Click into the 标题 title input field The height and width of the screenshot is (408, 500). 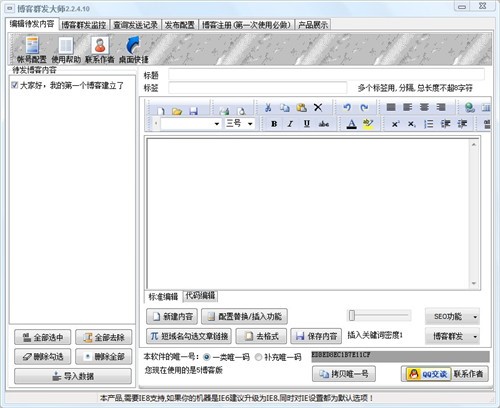point(326,75)
